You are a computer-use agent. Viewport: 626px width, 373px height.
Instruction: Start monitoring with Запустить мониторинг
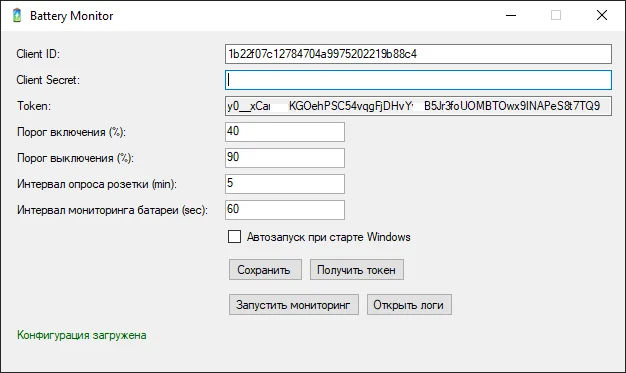pyautogui.click(x=293, y=305)
